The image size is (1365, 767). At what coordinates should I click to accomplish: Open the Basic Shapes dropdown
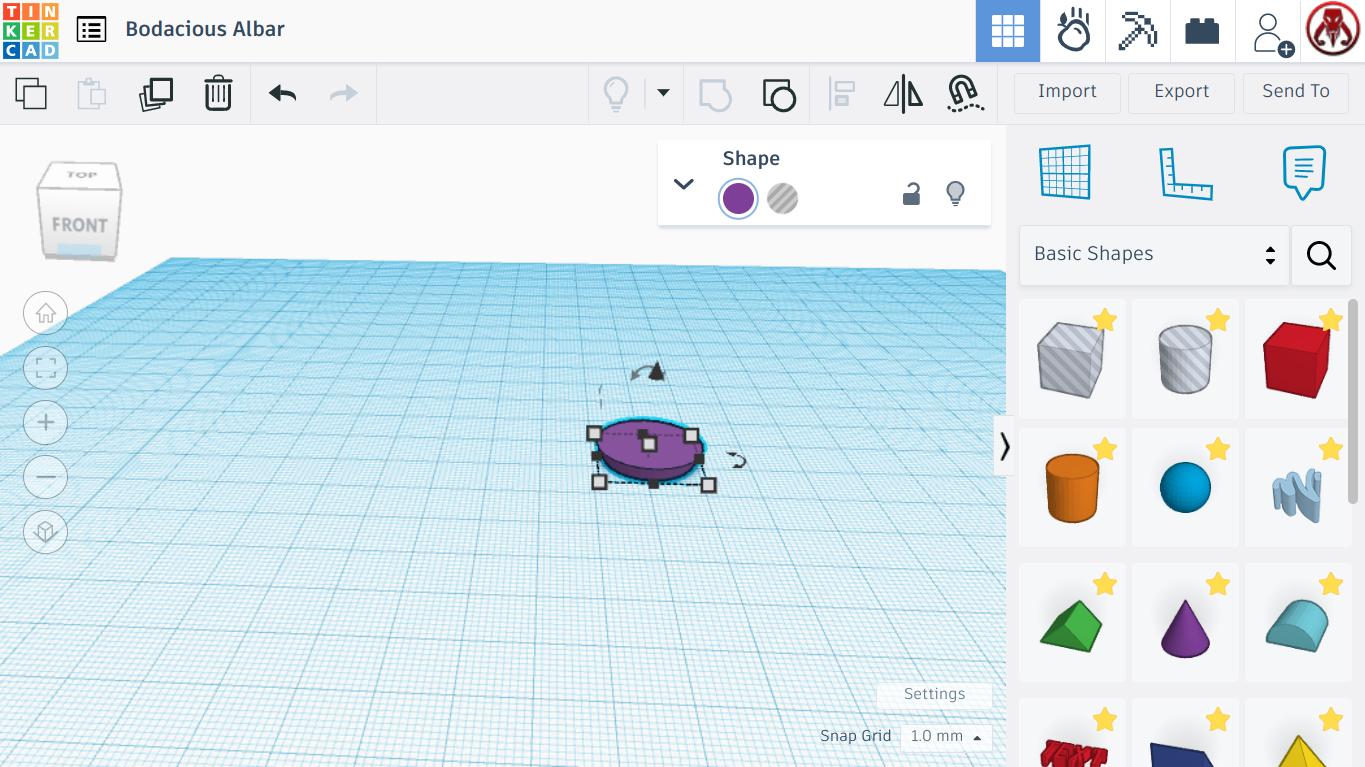[x=1152, y=254]
